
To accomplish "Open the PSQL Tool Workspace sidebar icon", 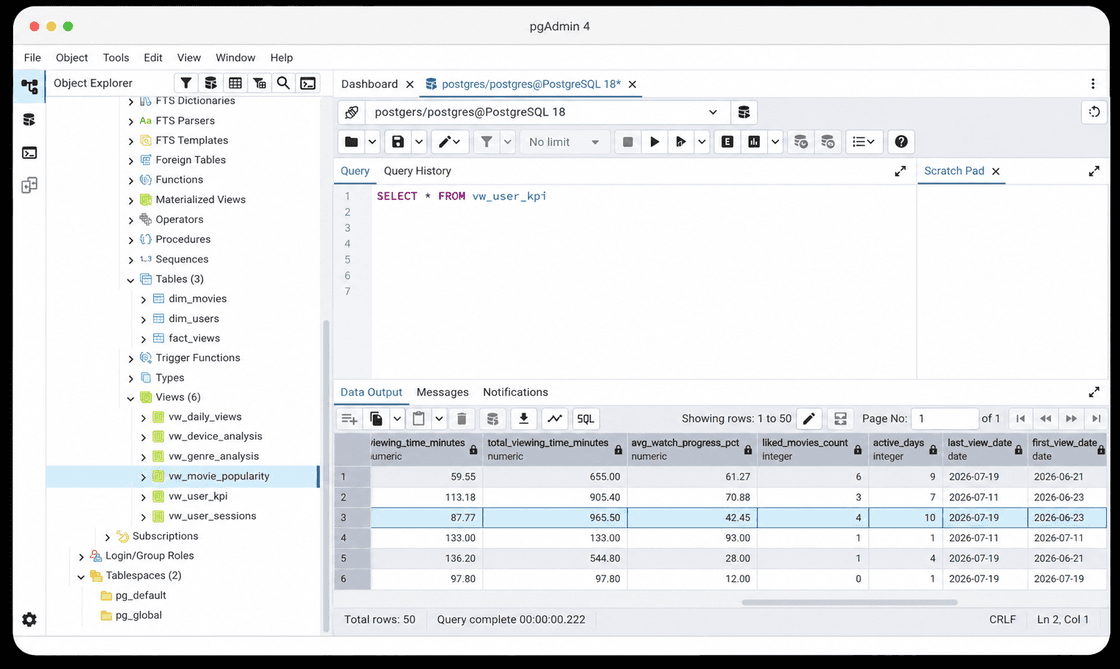I will click(29, 153).
